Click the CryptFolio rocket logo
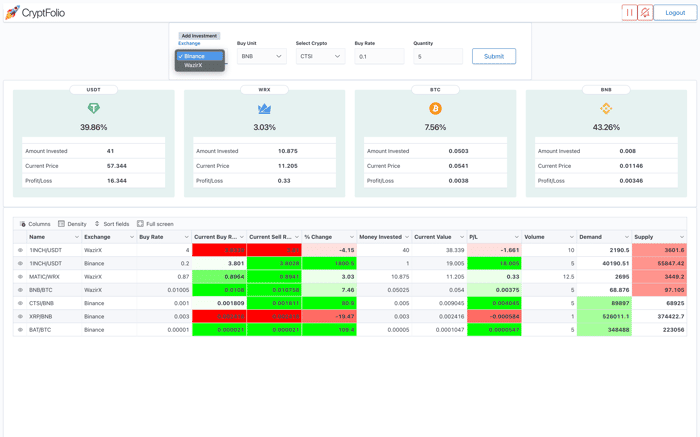 click(12, 12)
